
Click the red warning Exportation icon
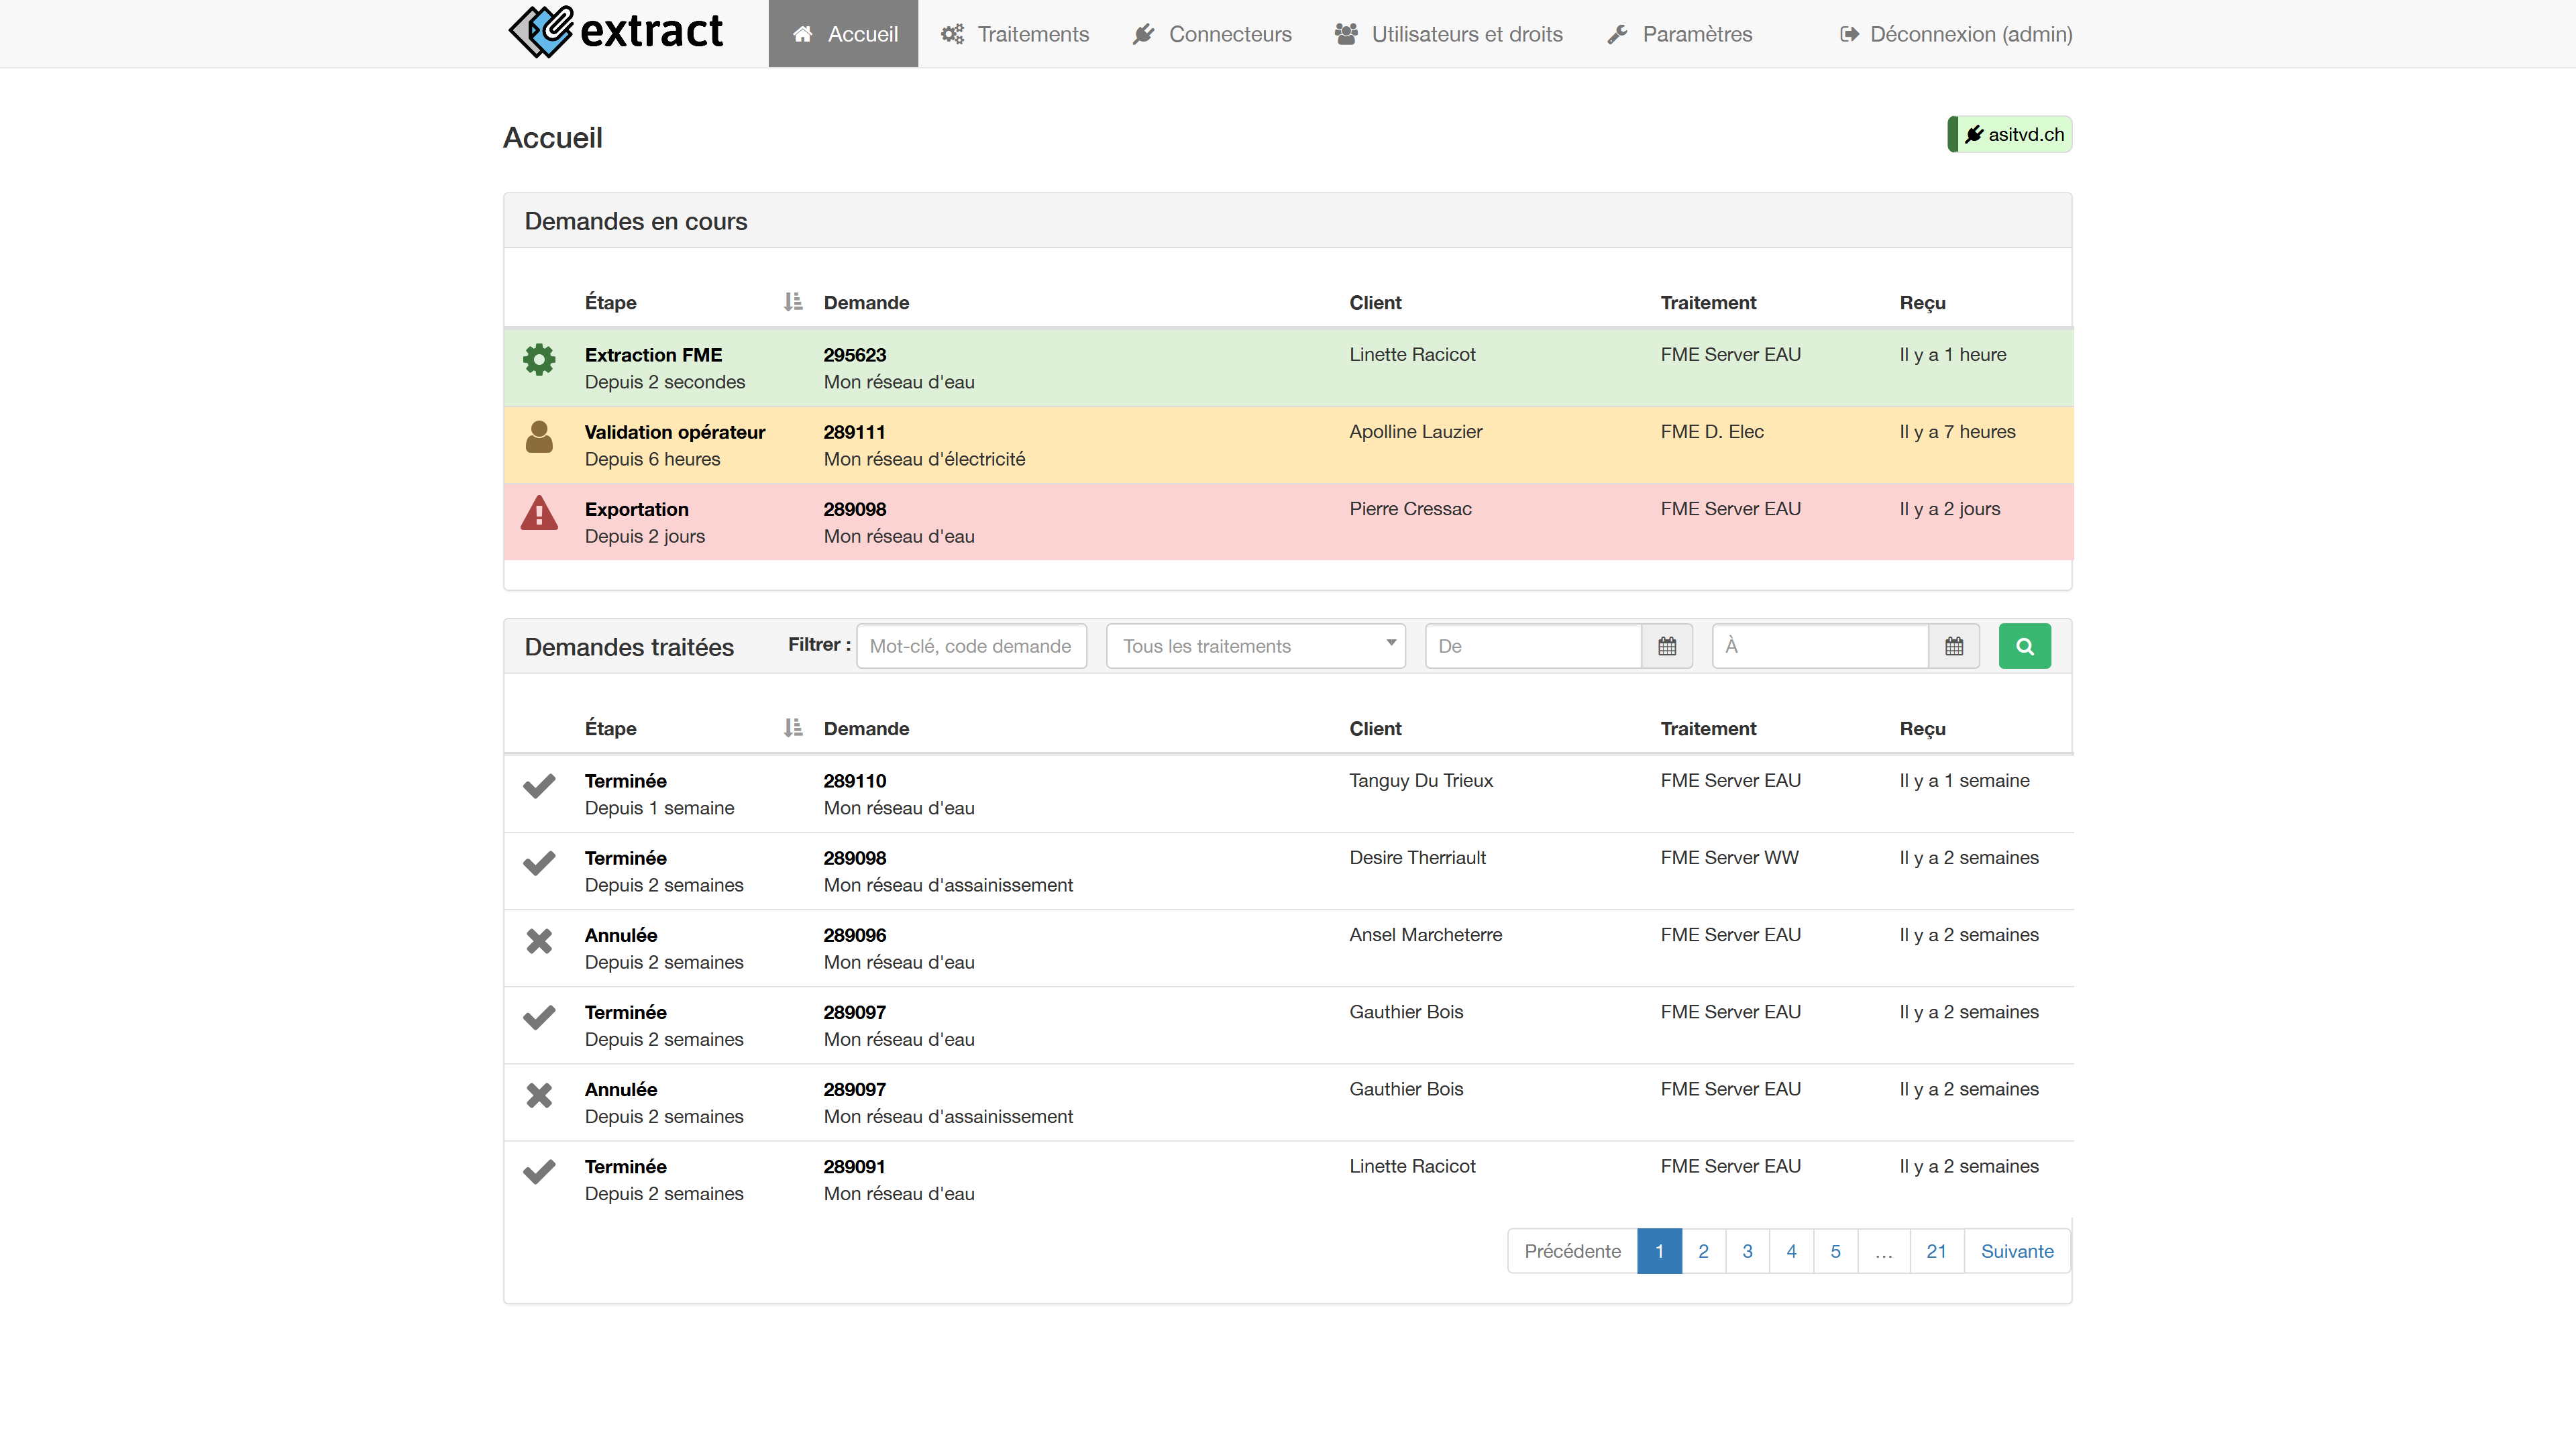pyautogui.click(x=539, y=513)
